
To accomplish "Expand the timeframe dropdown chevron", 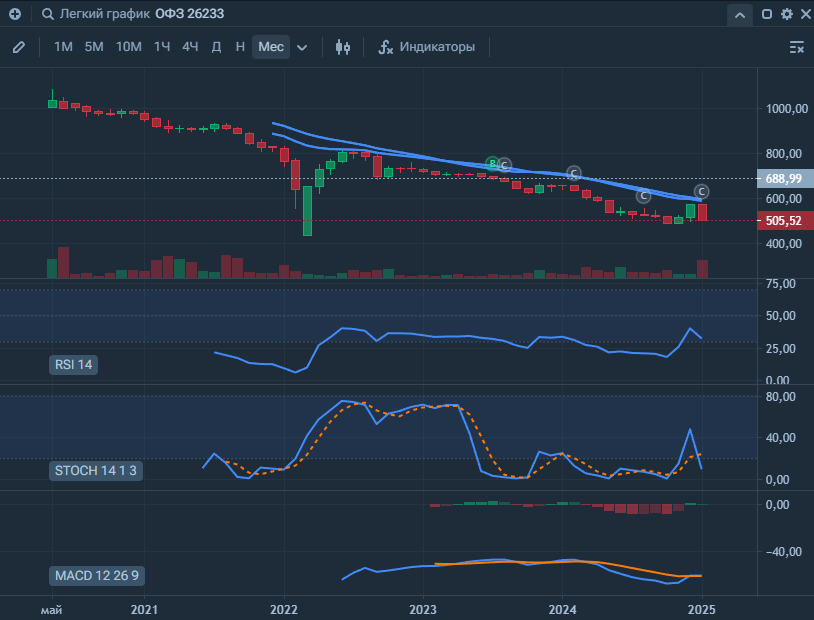I will pos(302,47).
